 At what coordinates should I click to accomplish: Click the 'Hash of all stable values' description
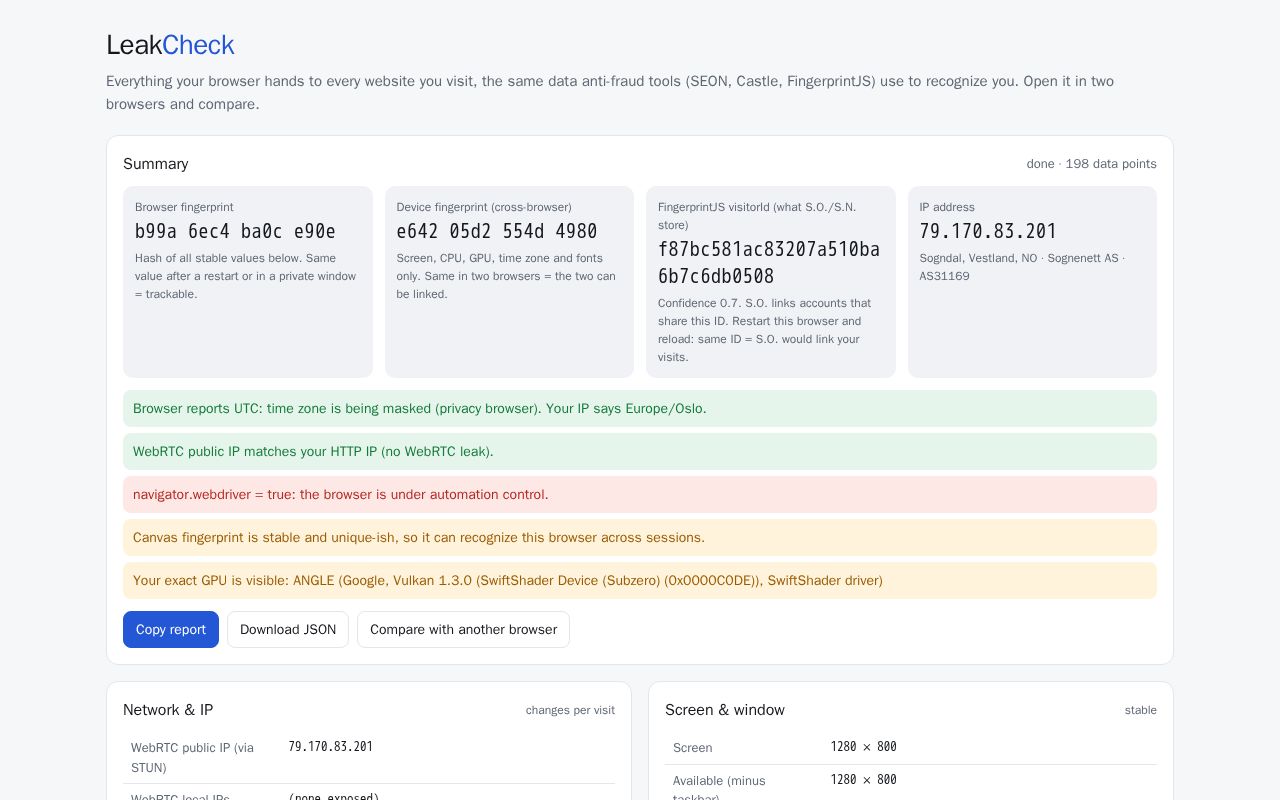click(x=246, y=276)
